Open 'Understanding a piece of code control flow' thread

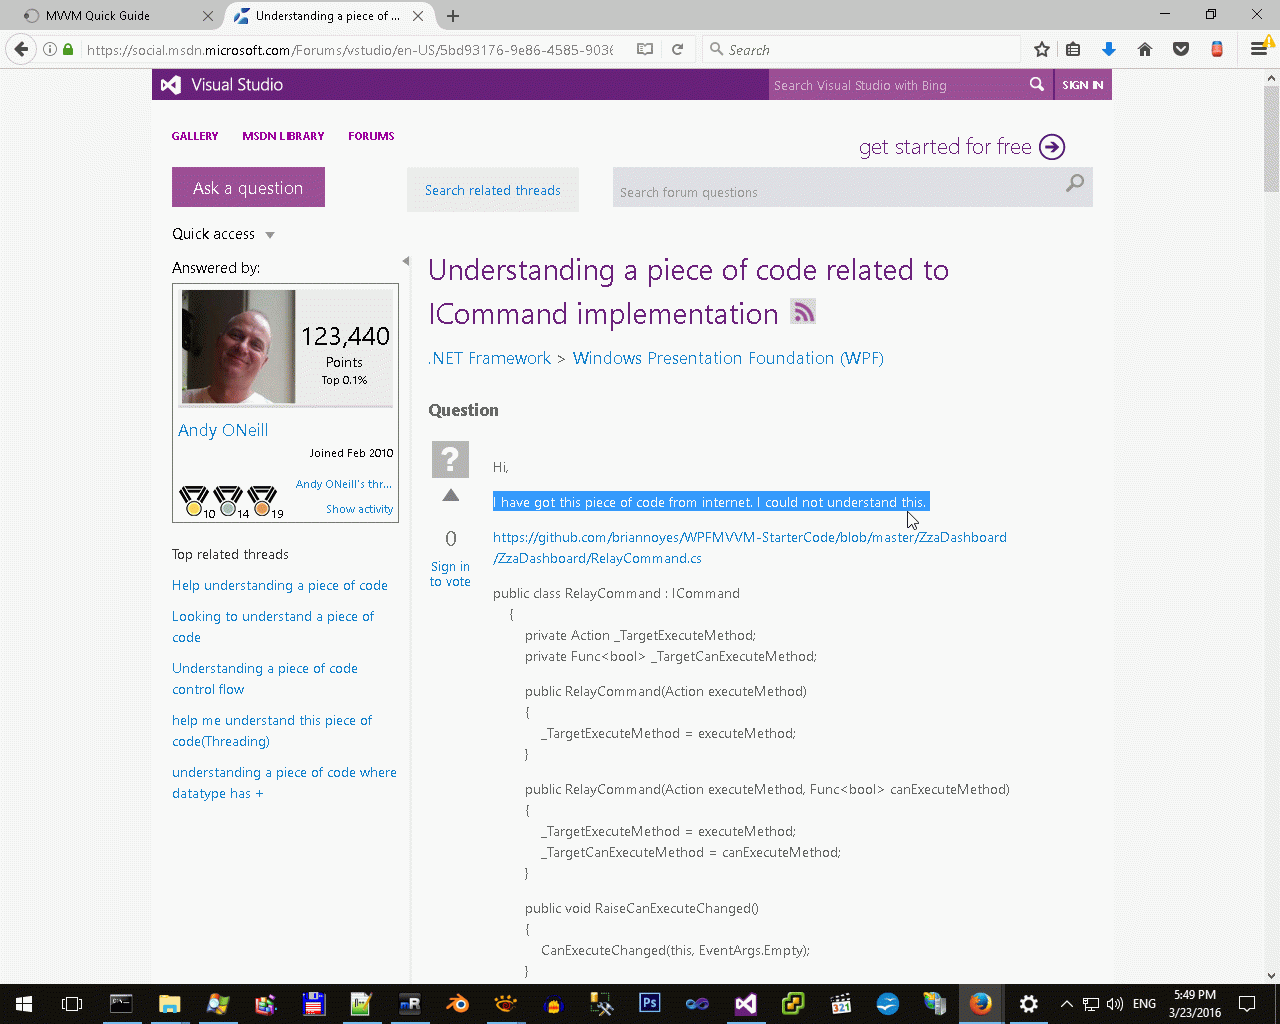coord(265,679)
